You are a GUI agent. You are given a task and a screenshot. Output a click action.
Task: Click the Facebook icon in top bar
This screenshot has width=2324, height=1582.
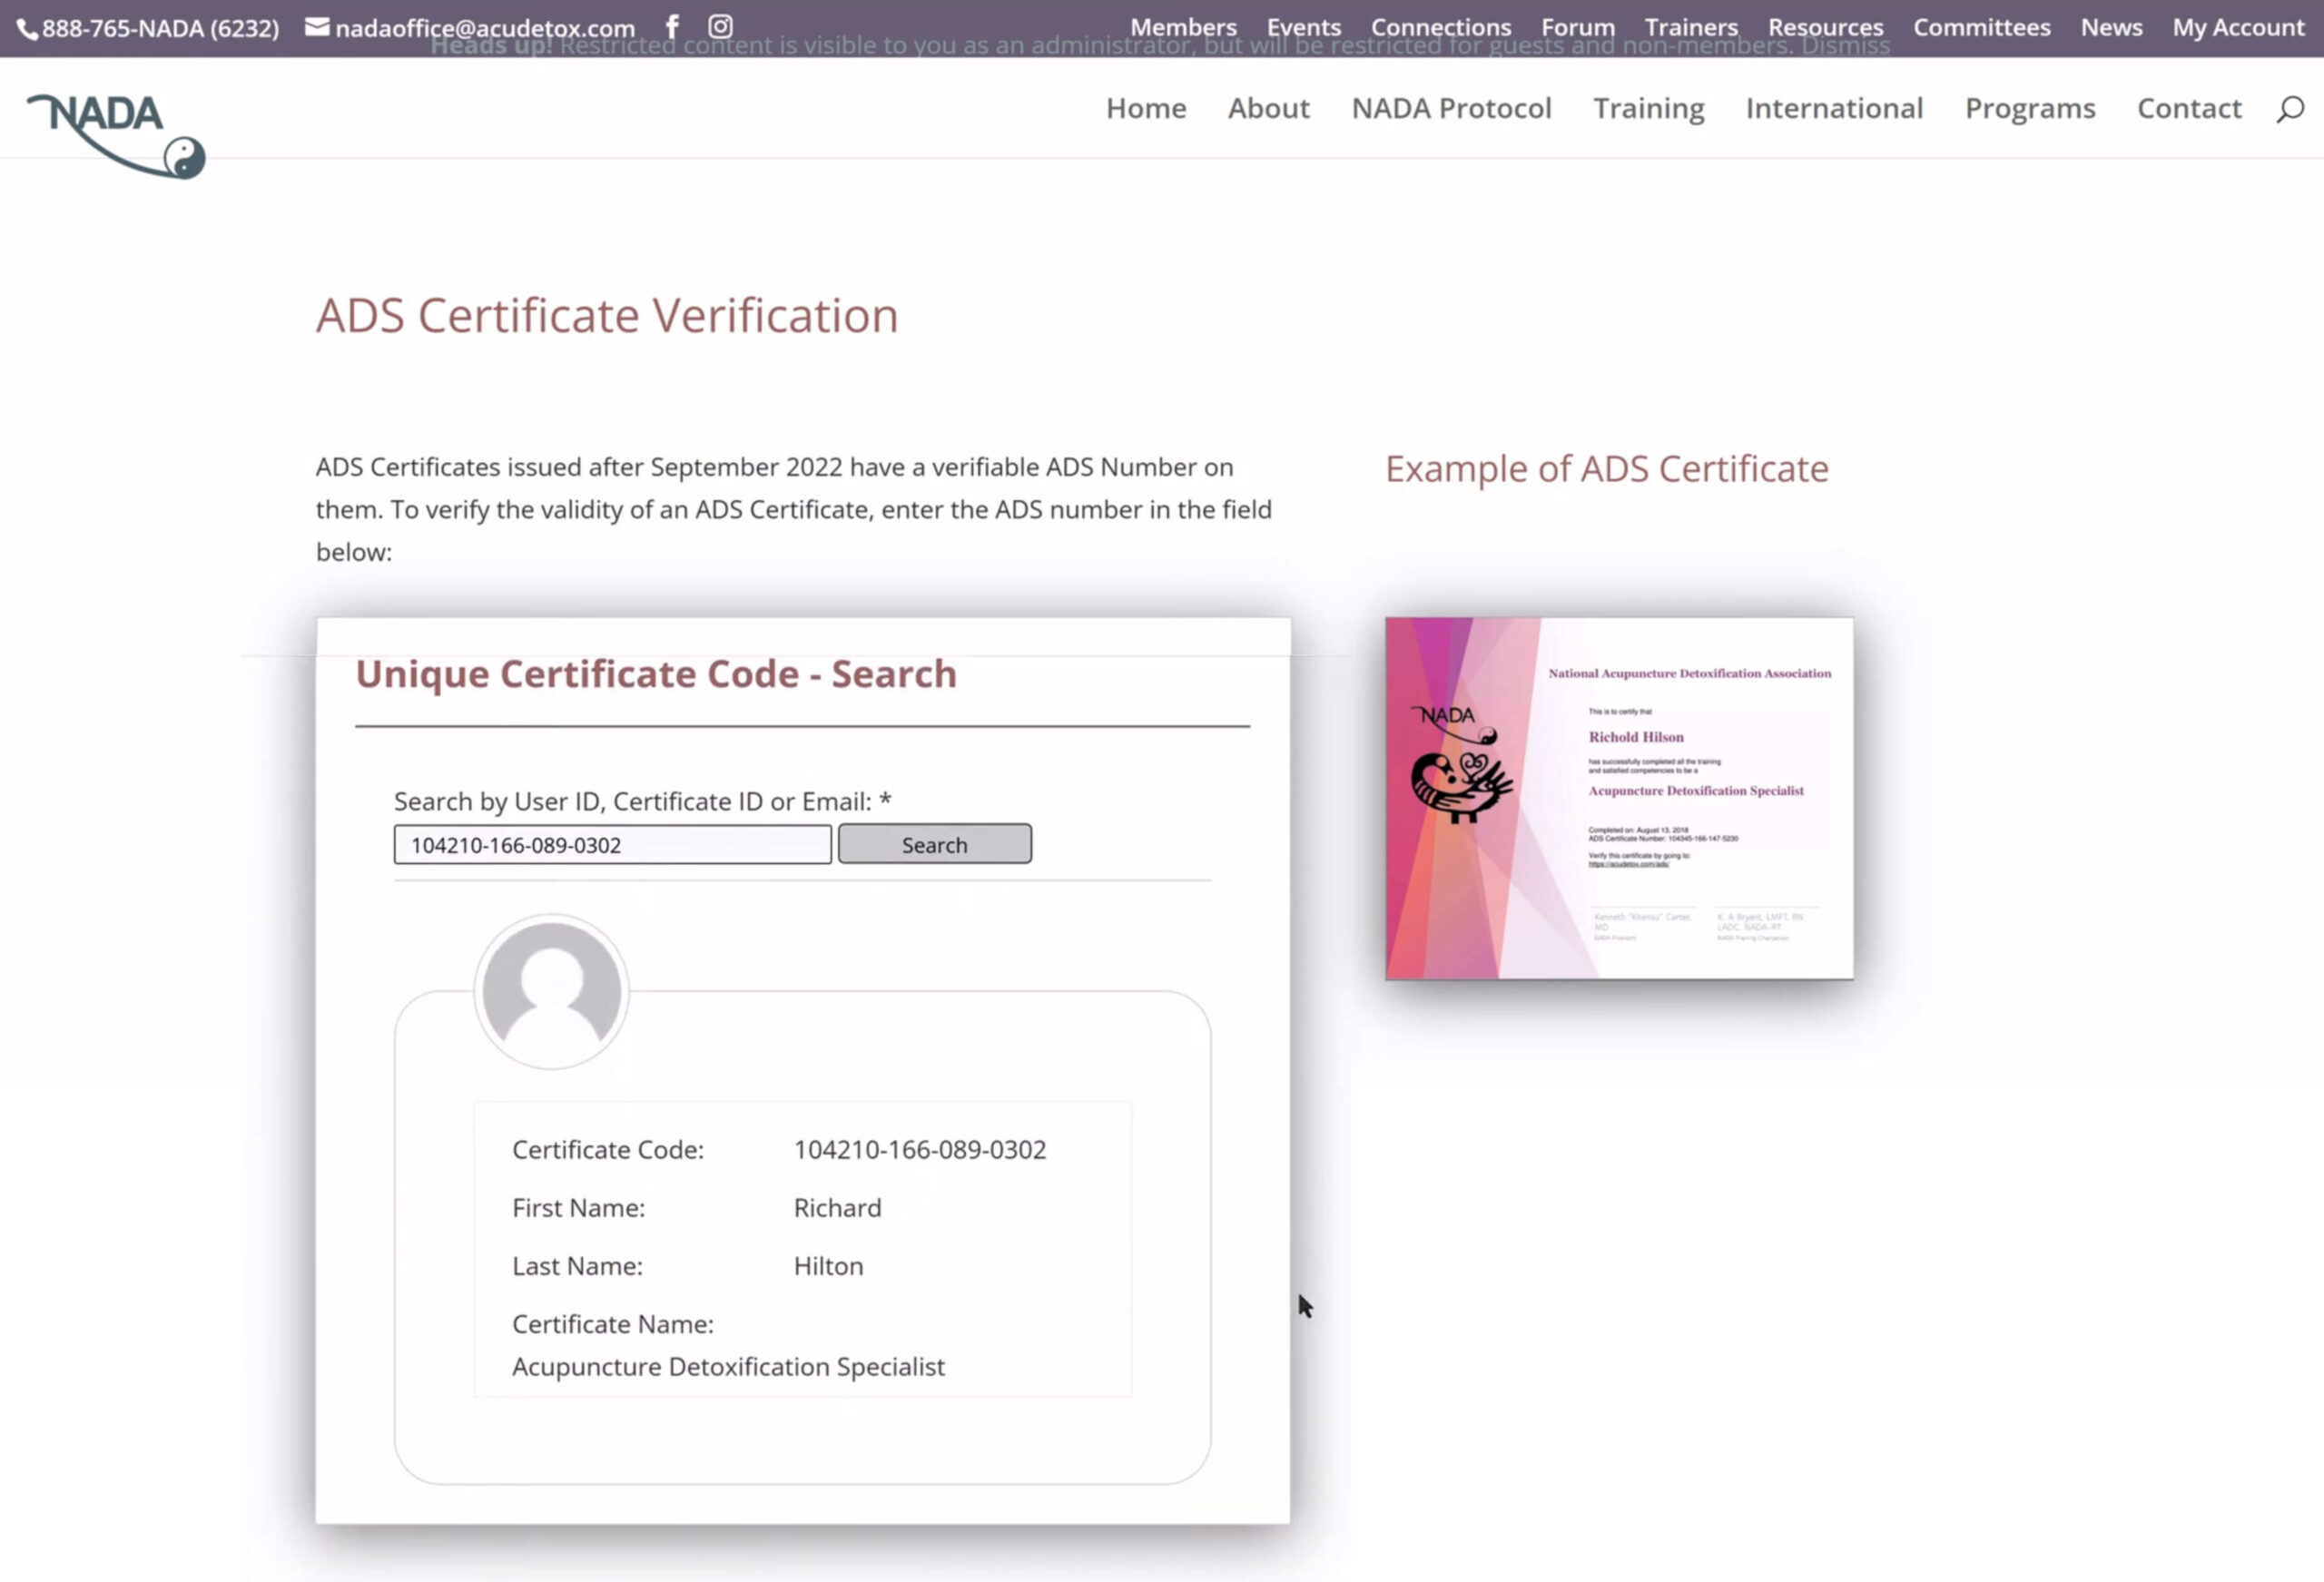tap(672, 26)
